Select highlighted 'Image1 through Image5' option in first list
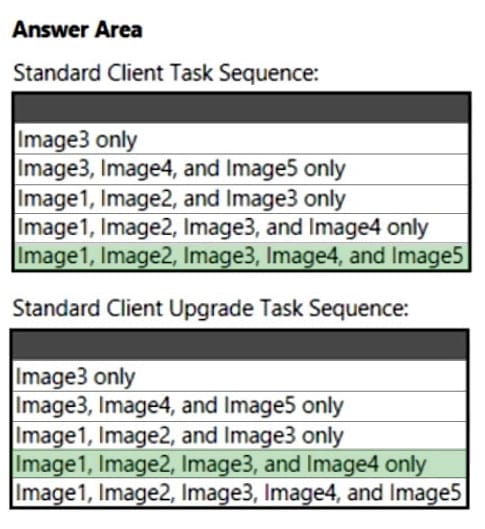 pyautogui.click(x=241, y=256)
